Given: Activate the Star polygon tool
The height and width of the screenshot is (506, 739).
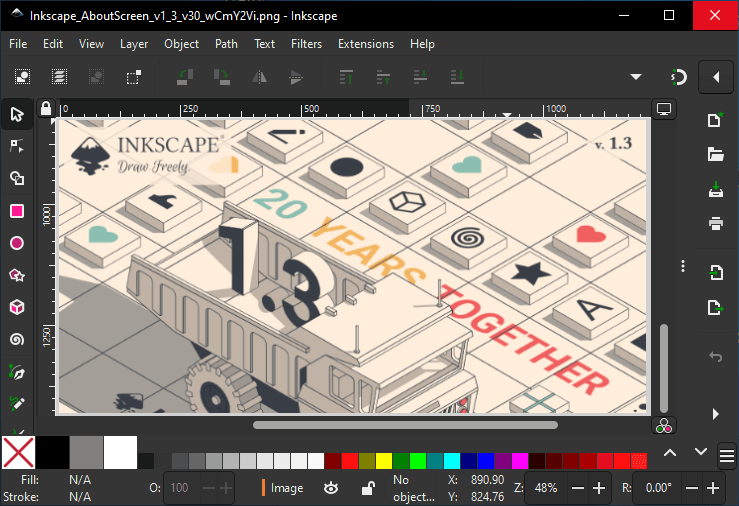Looking at the screenshot, I should coord(16,275).
